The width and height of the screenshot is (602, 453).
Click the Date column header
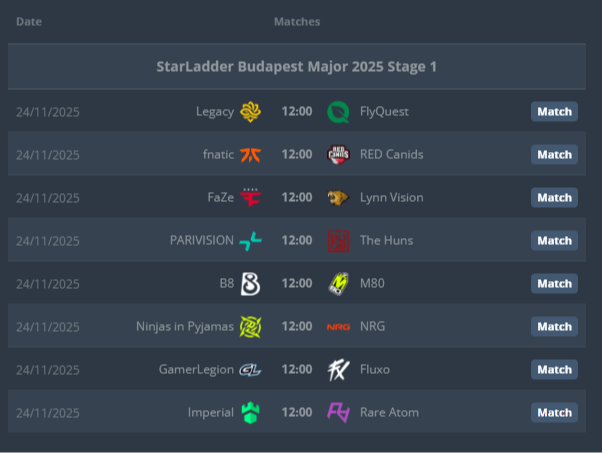coord(29,21)
